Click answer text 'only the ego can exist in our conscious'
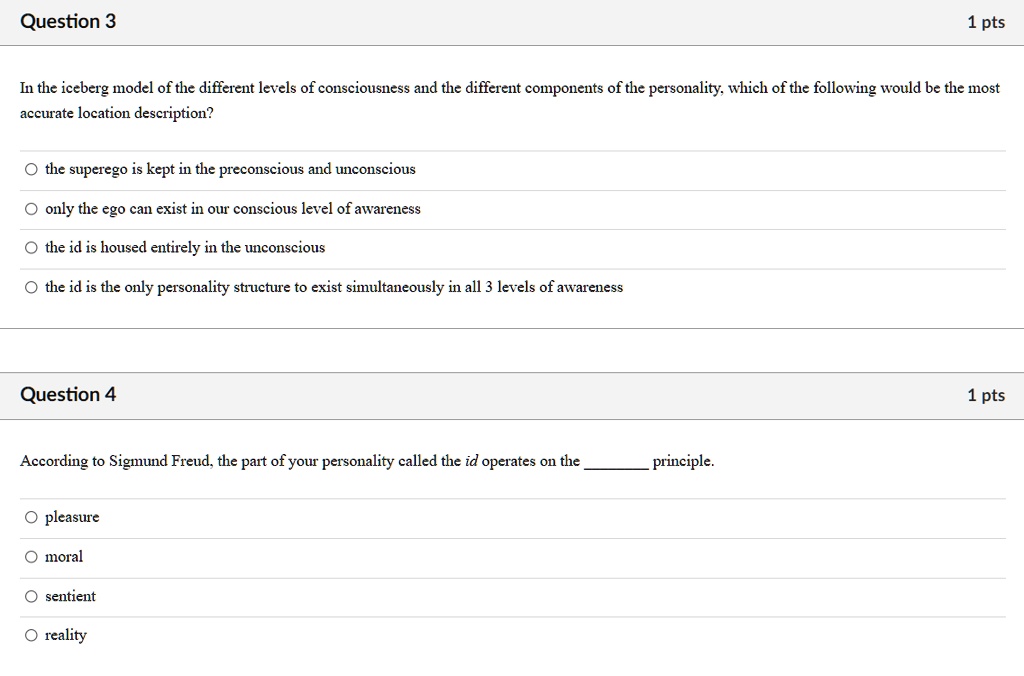Viewport: 1024px width, 676px height. 232,209
